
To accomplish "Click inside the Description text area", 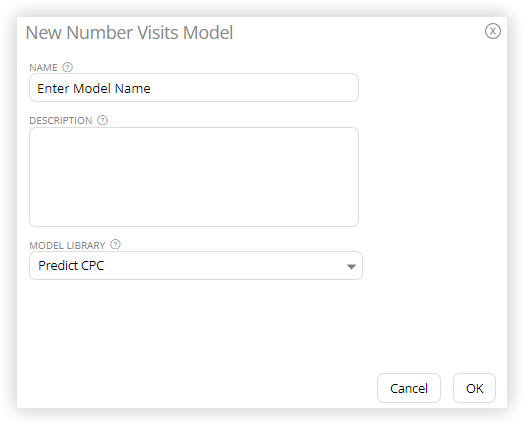I will [194, 177].
